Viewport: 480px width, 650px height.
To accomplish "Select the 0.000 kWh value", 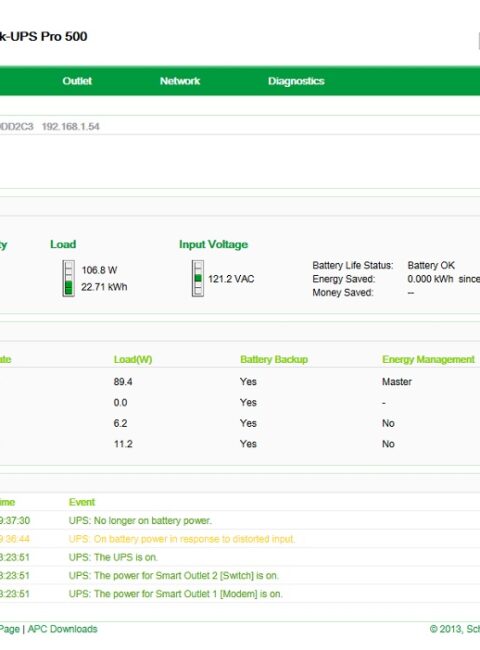I will click(x=430, y=279).
